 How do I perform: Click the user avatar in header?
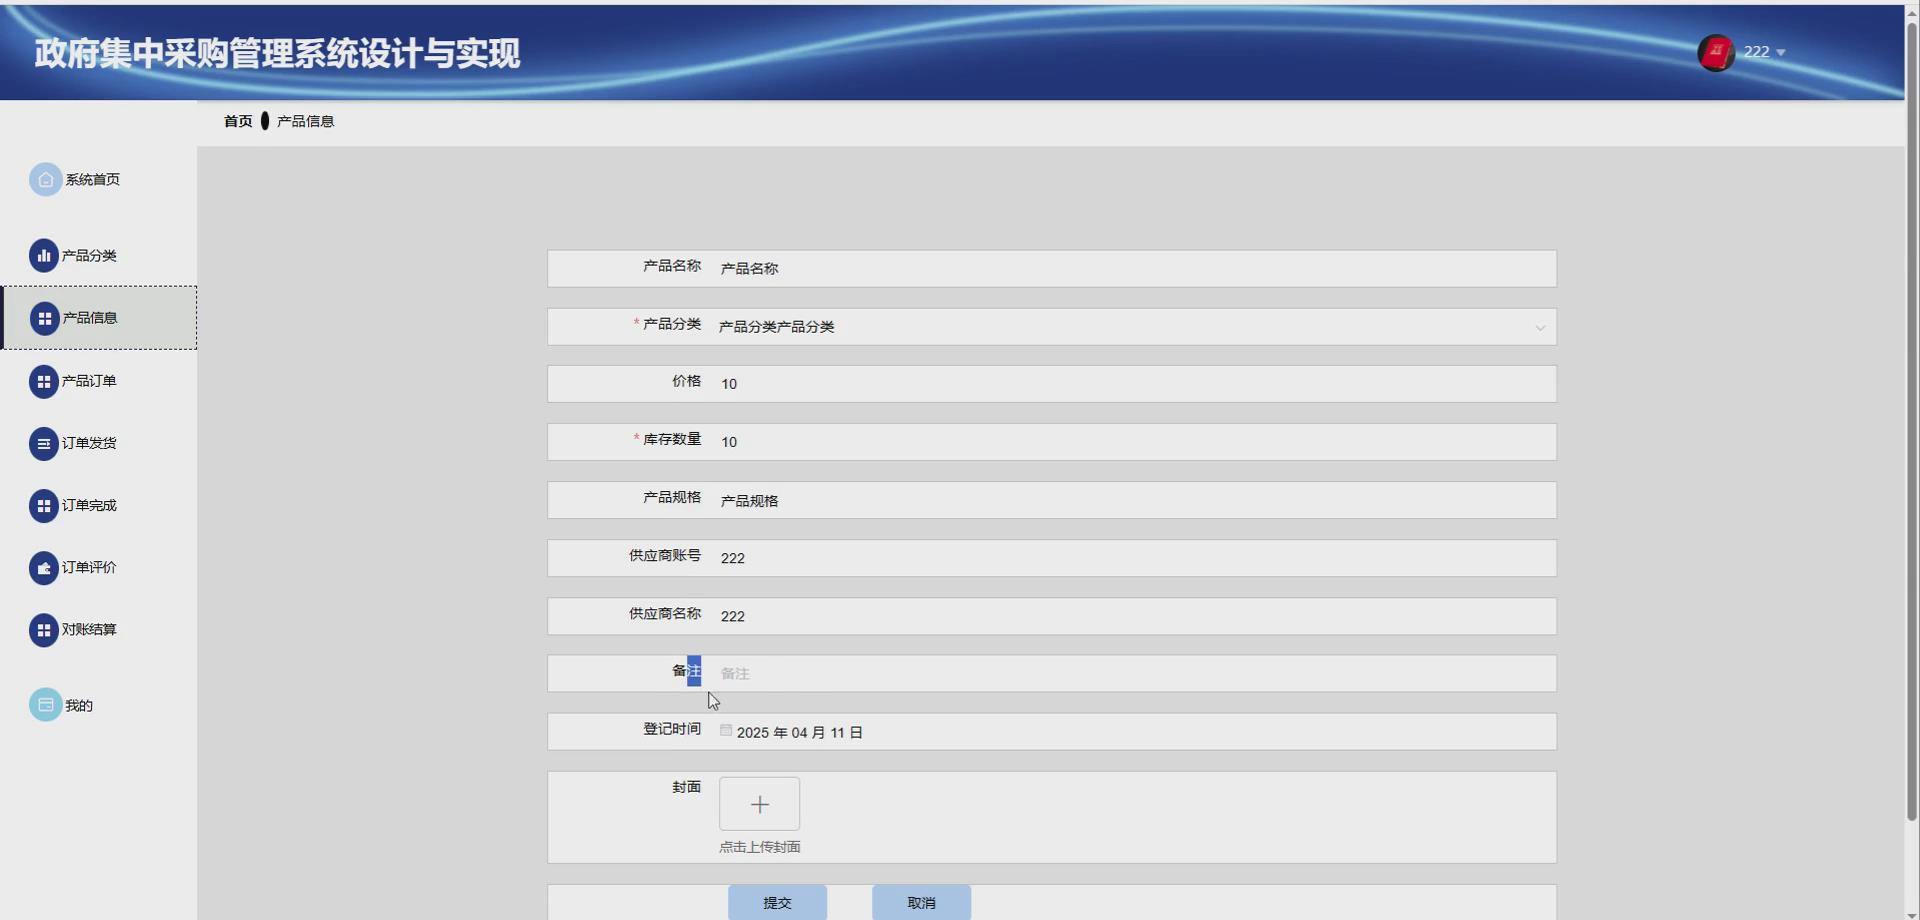click(x=1716, y=53)
